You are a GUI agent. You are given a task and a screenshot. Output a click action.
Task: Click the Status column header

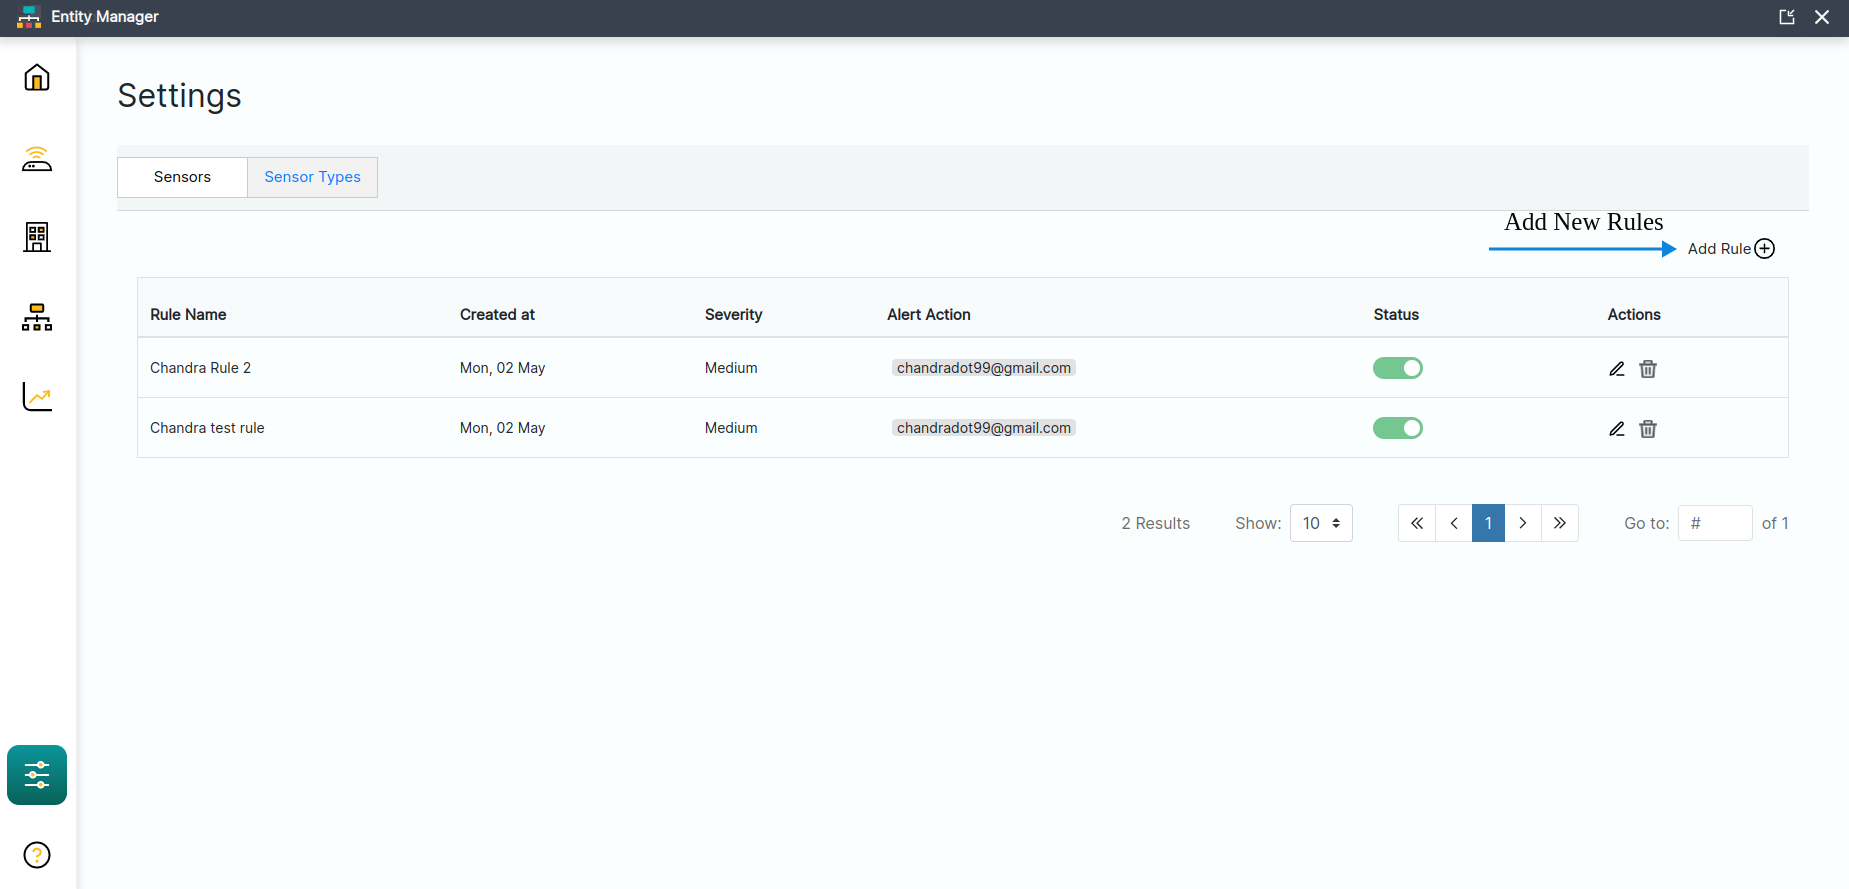point(1396,314)
